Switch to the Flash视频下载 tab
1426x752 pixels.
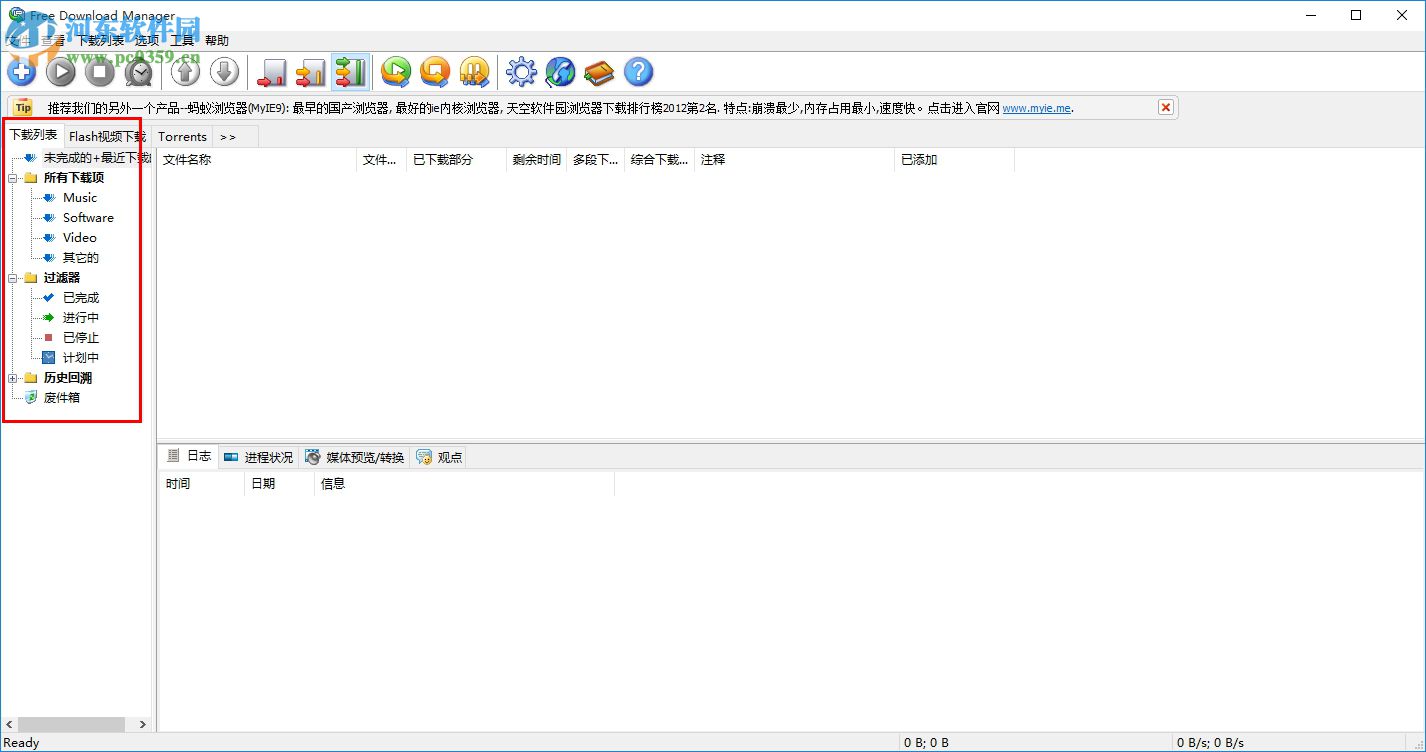tap(106, 136)
